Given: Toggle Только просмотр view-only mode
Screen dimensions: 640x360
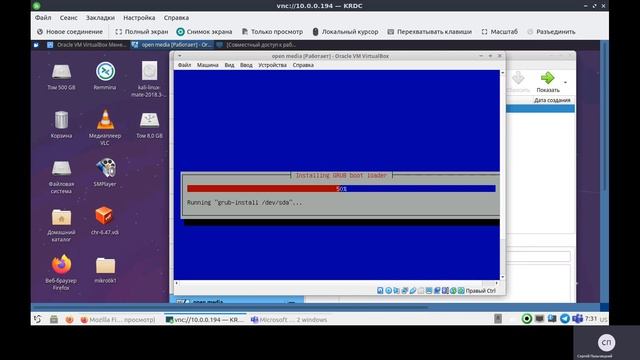Looking at the screenshot, I should 272,31.
